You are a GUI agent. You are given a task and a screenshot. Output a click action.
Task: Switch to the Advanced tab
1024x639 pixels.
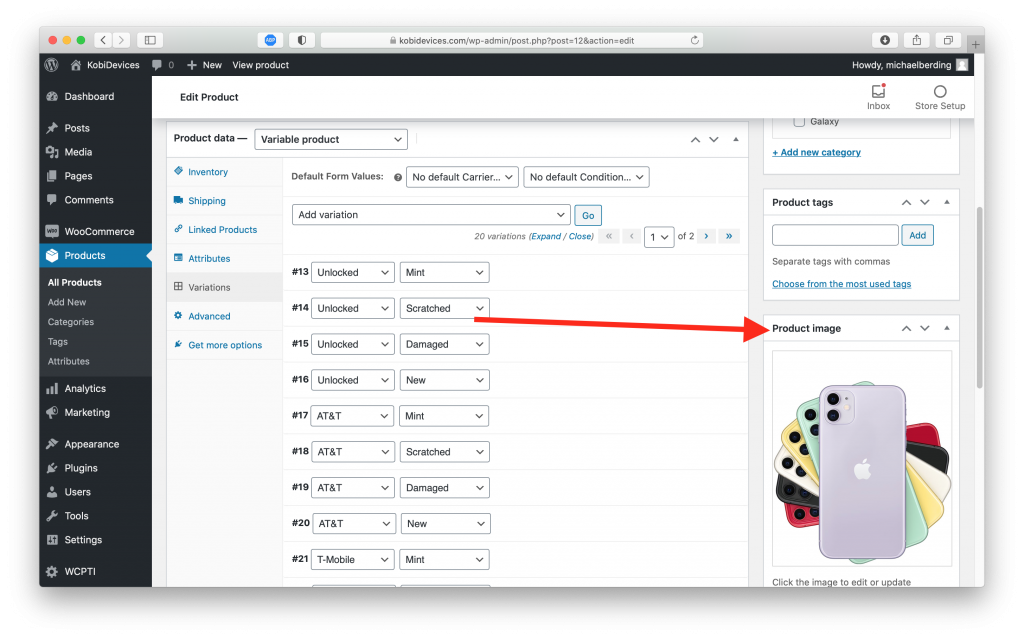[224, 316]
